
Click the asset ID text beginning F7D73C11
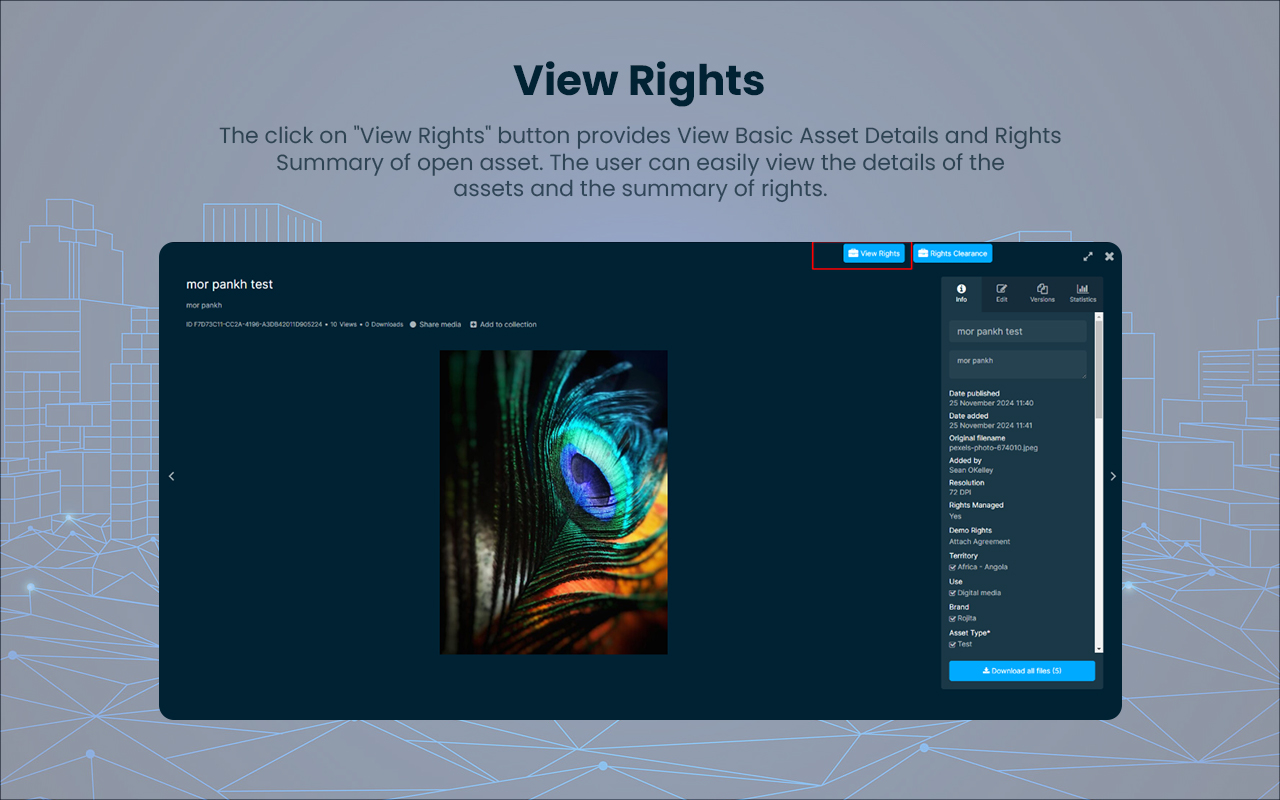pos(254,325)
